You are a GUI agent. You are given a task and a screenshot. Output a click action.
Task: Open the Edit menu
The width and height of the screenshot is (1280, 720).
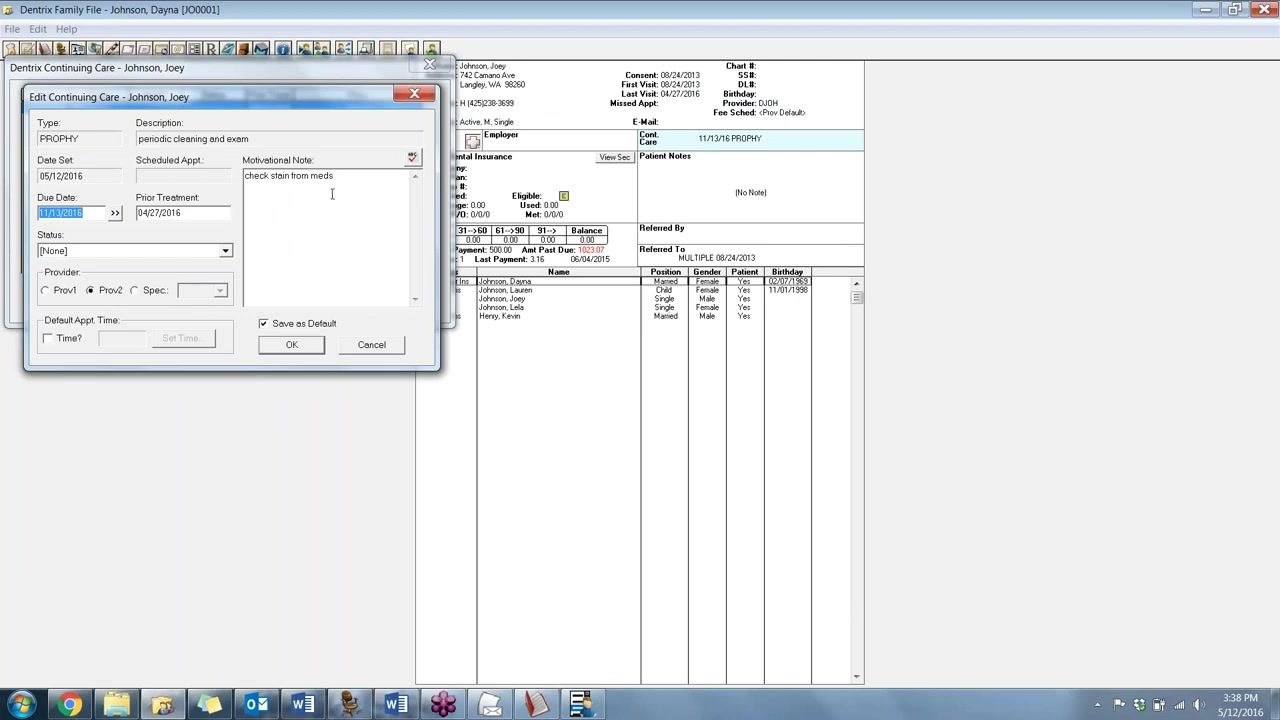coord(38,29)
